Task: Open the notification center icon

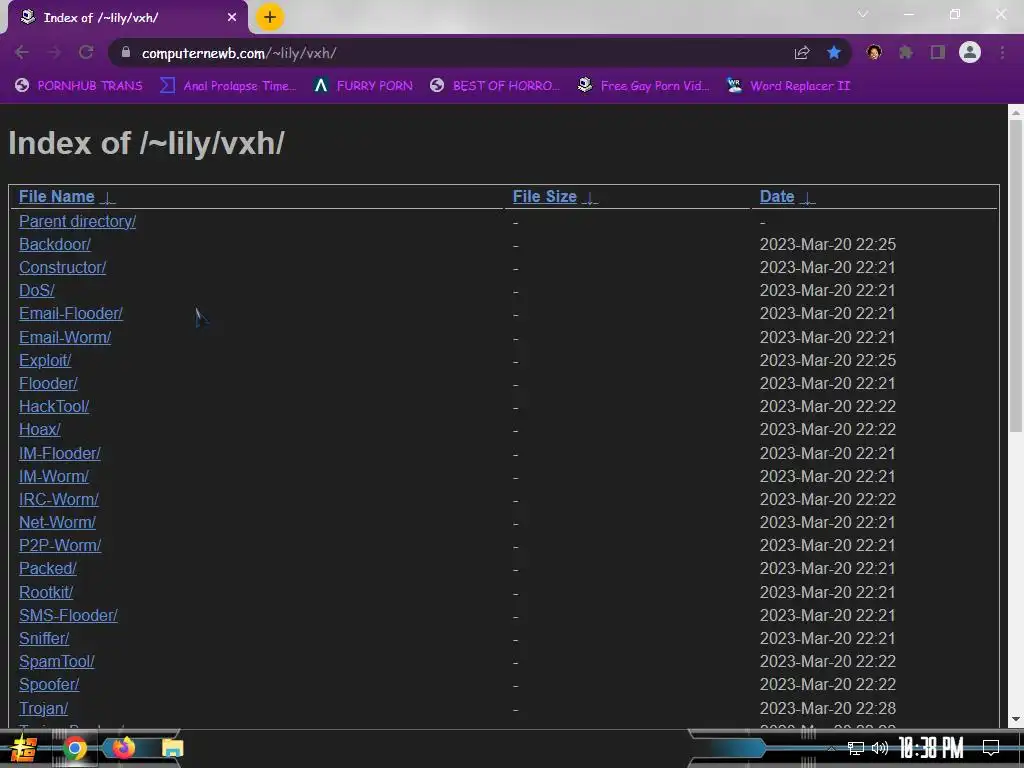Action: click(x=991, y=748)
